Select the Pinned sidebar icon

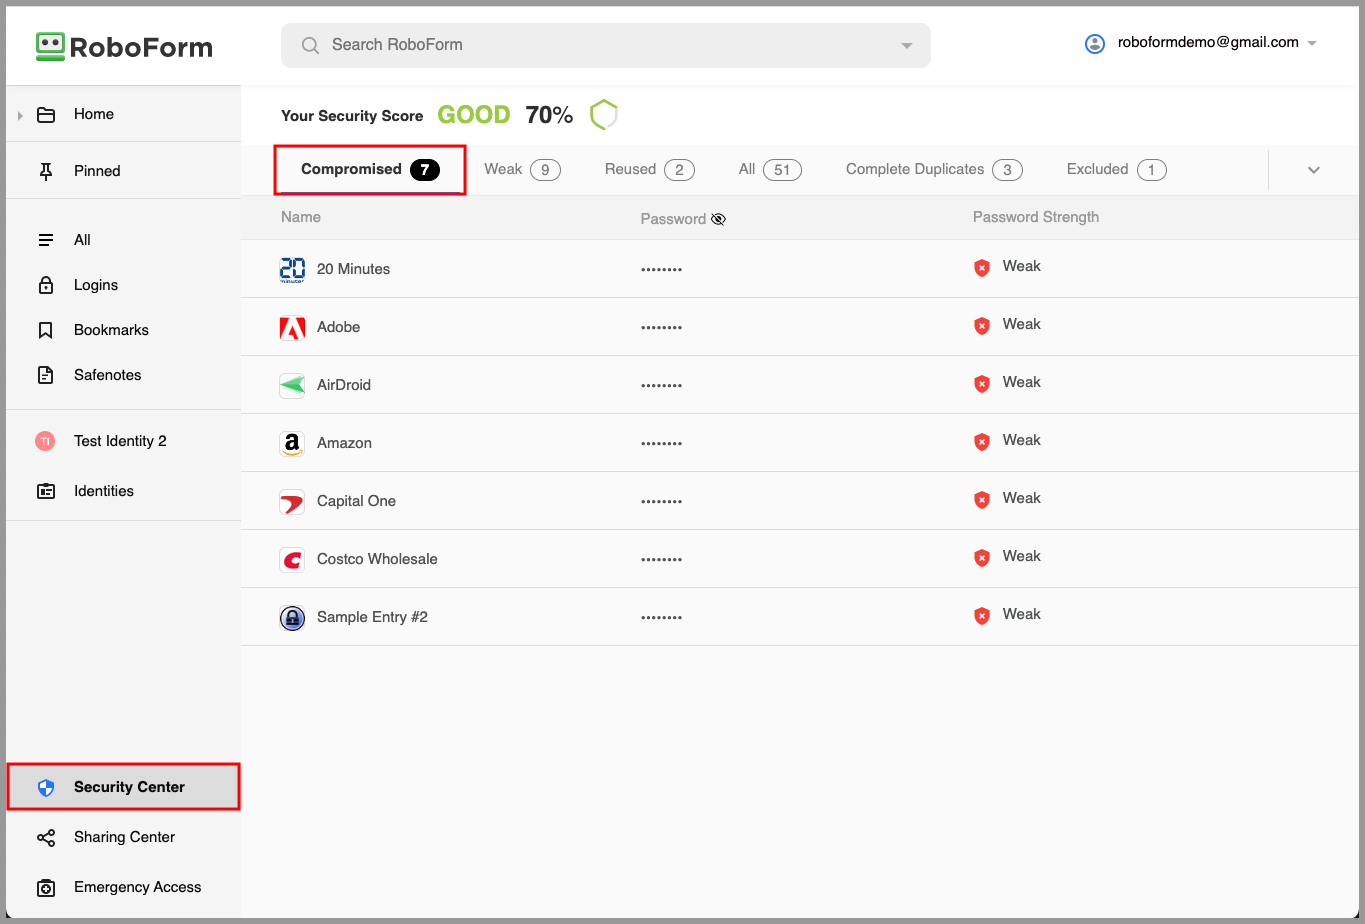[46, 170]
